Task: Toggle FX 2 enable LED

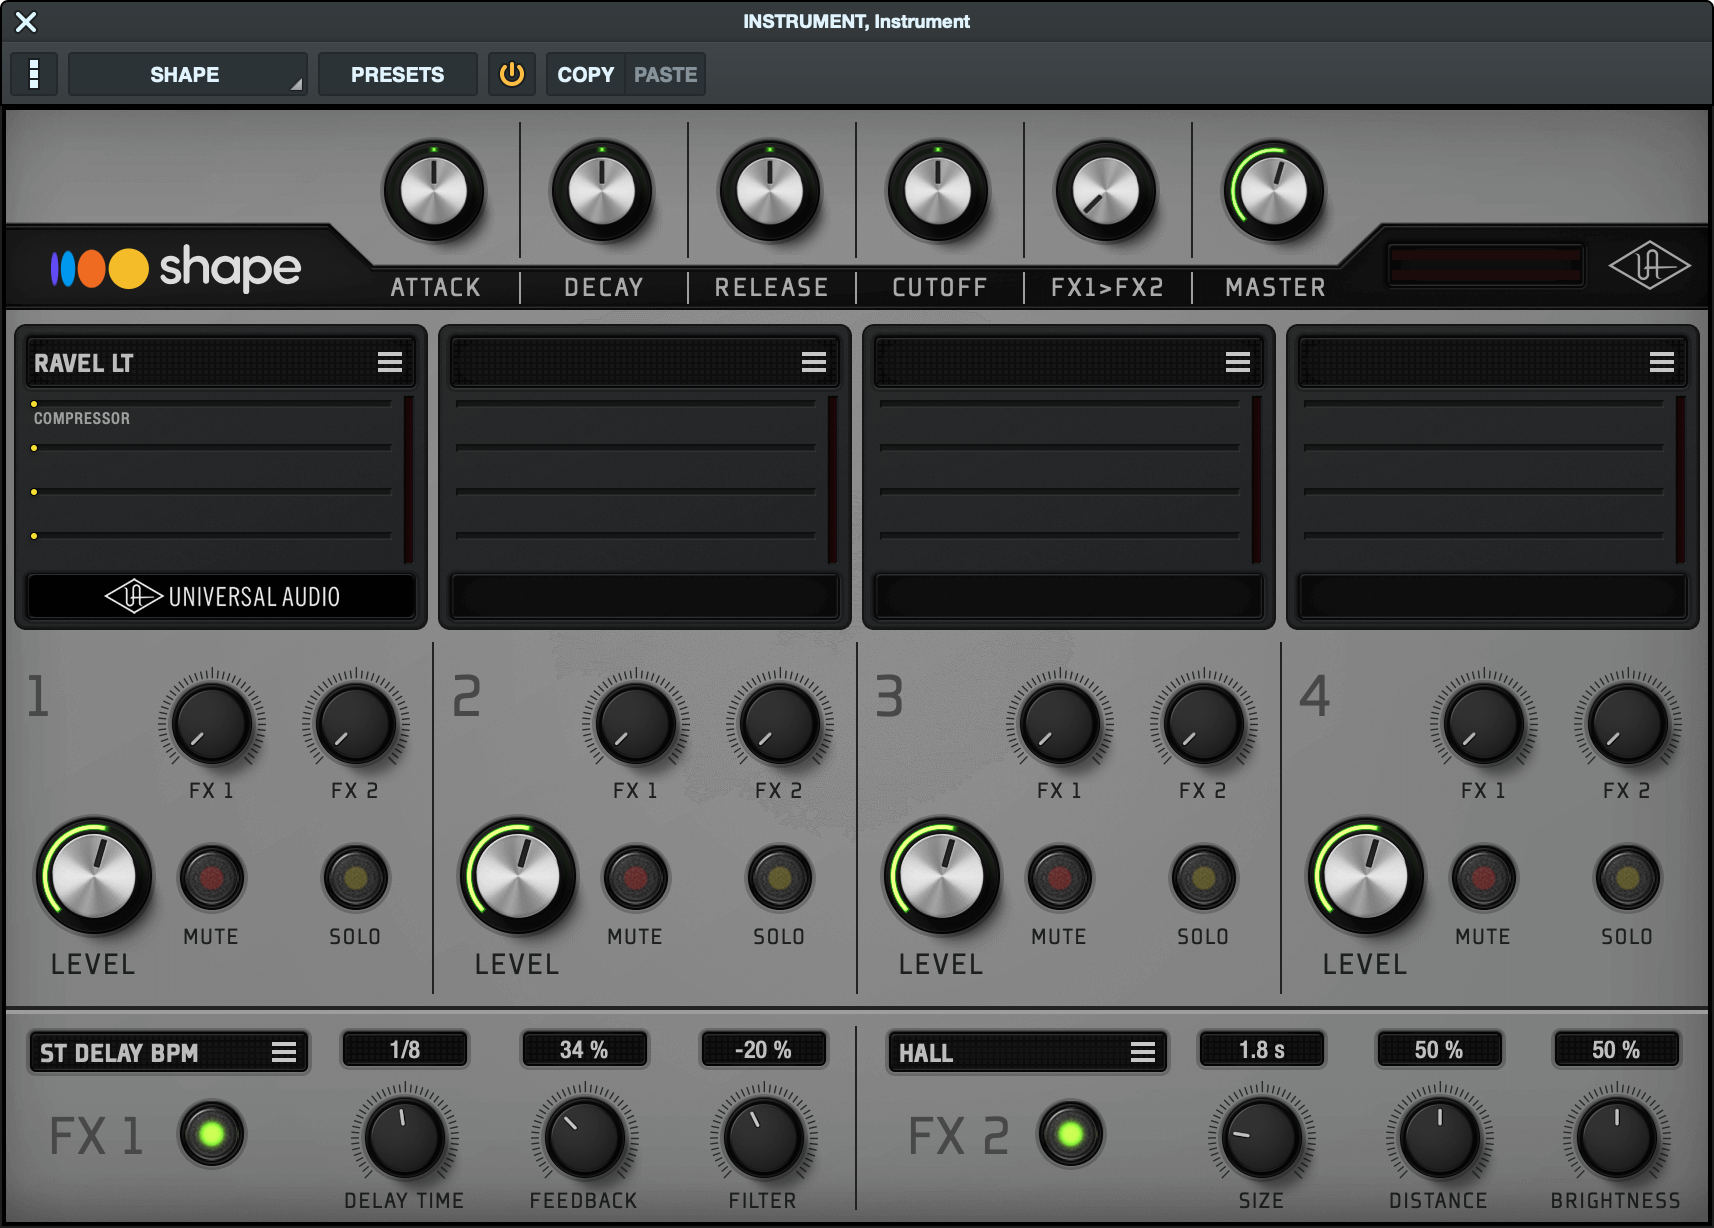Action: point(1070,1134)
